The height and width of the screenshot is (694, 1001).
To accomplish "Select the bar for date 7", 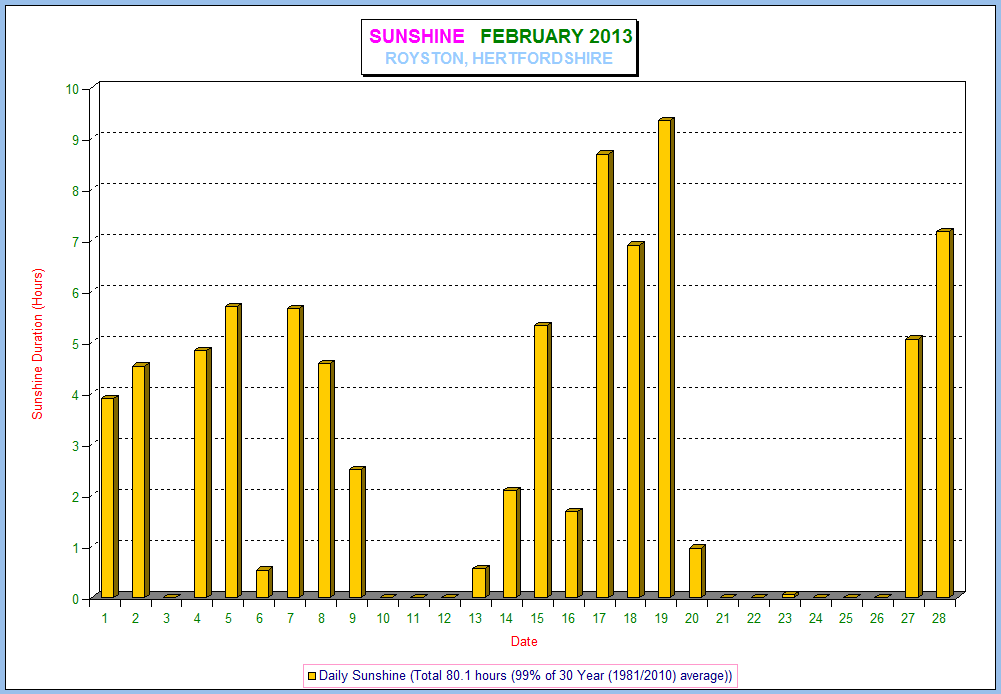I will tap(295, 452).
